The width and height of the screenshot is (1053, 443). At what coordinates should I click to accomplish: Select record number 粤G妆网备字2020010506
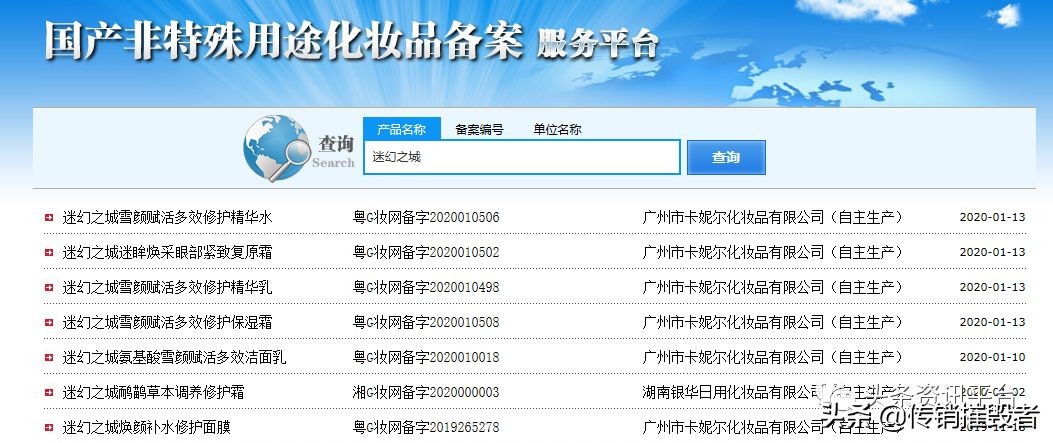click(426, 217)
